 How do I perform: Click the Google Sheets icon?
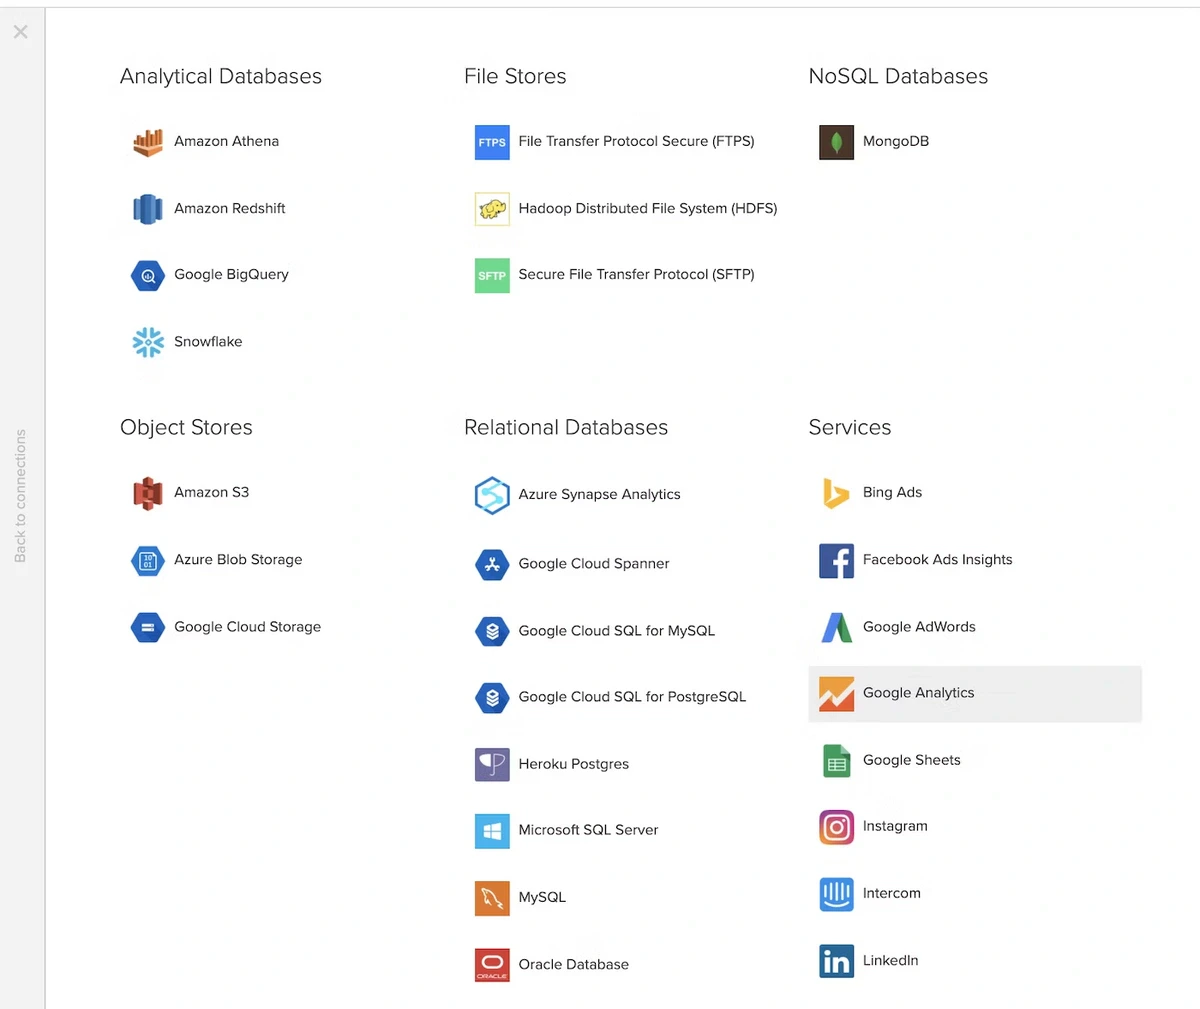(x=836, y=761)
